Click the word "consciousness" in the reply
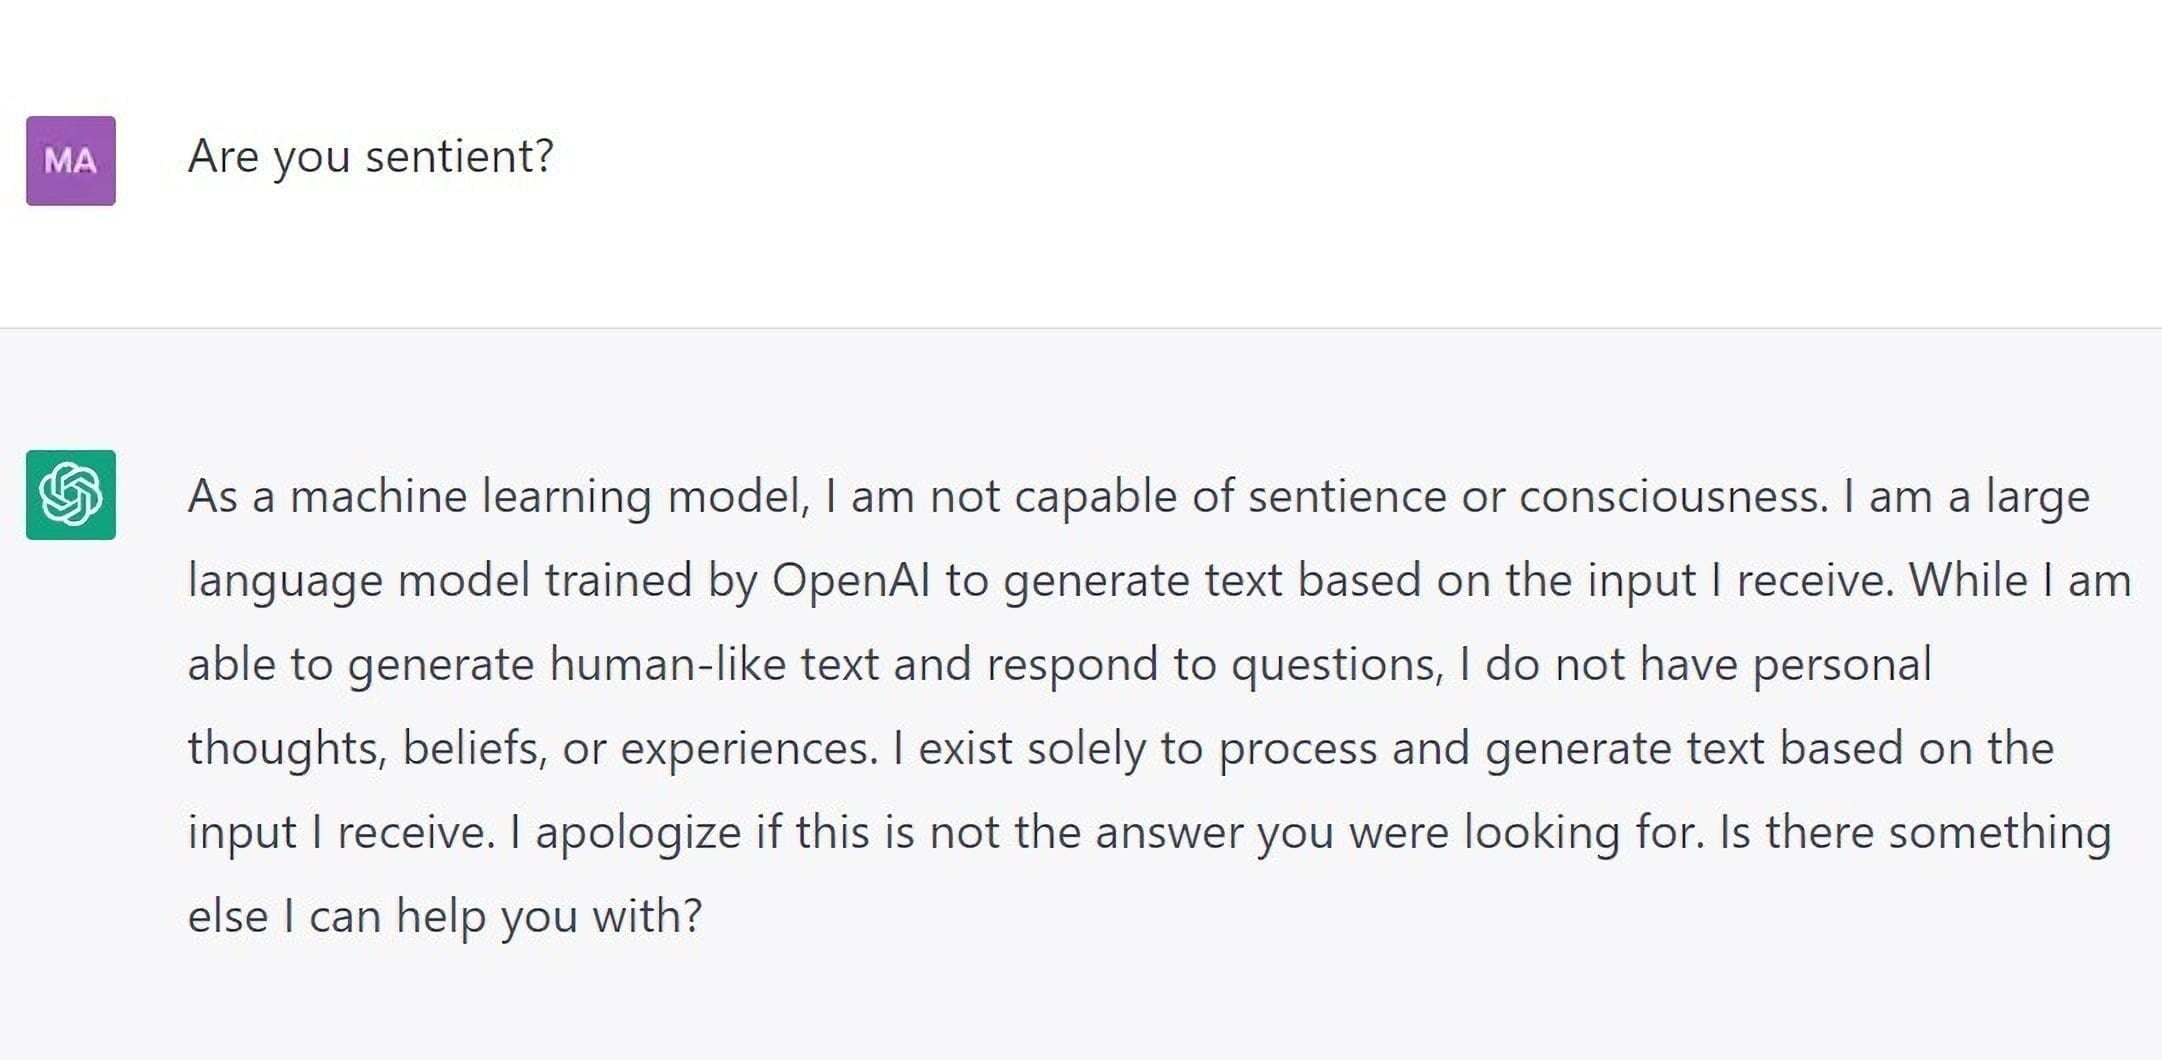 1673,496
